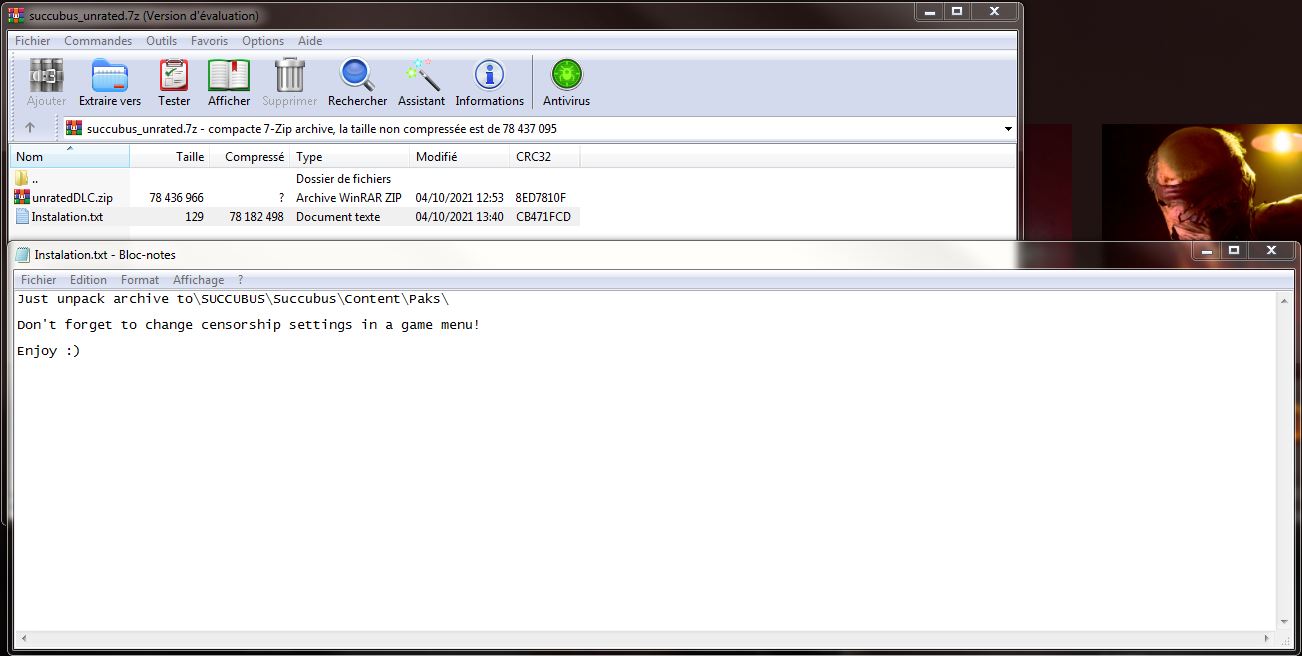Screen dimensions: 1302x656
Task: Open Notepad's '?' help menu
Action: (240, 280)
